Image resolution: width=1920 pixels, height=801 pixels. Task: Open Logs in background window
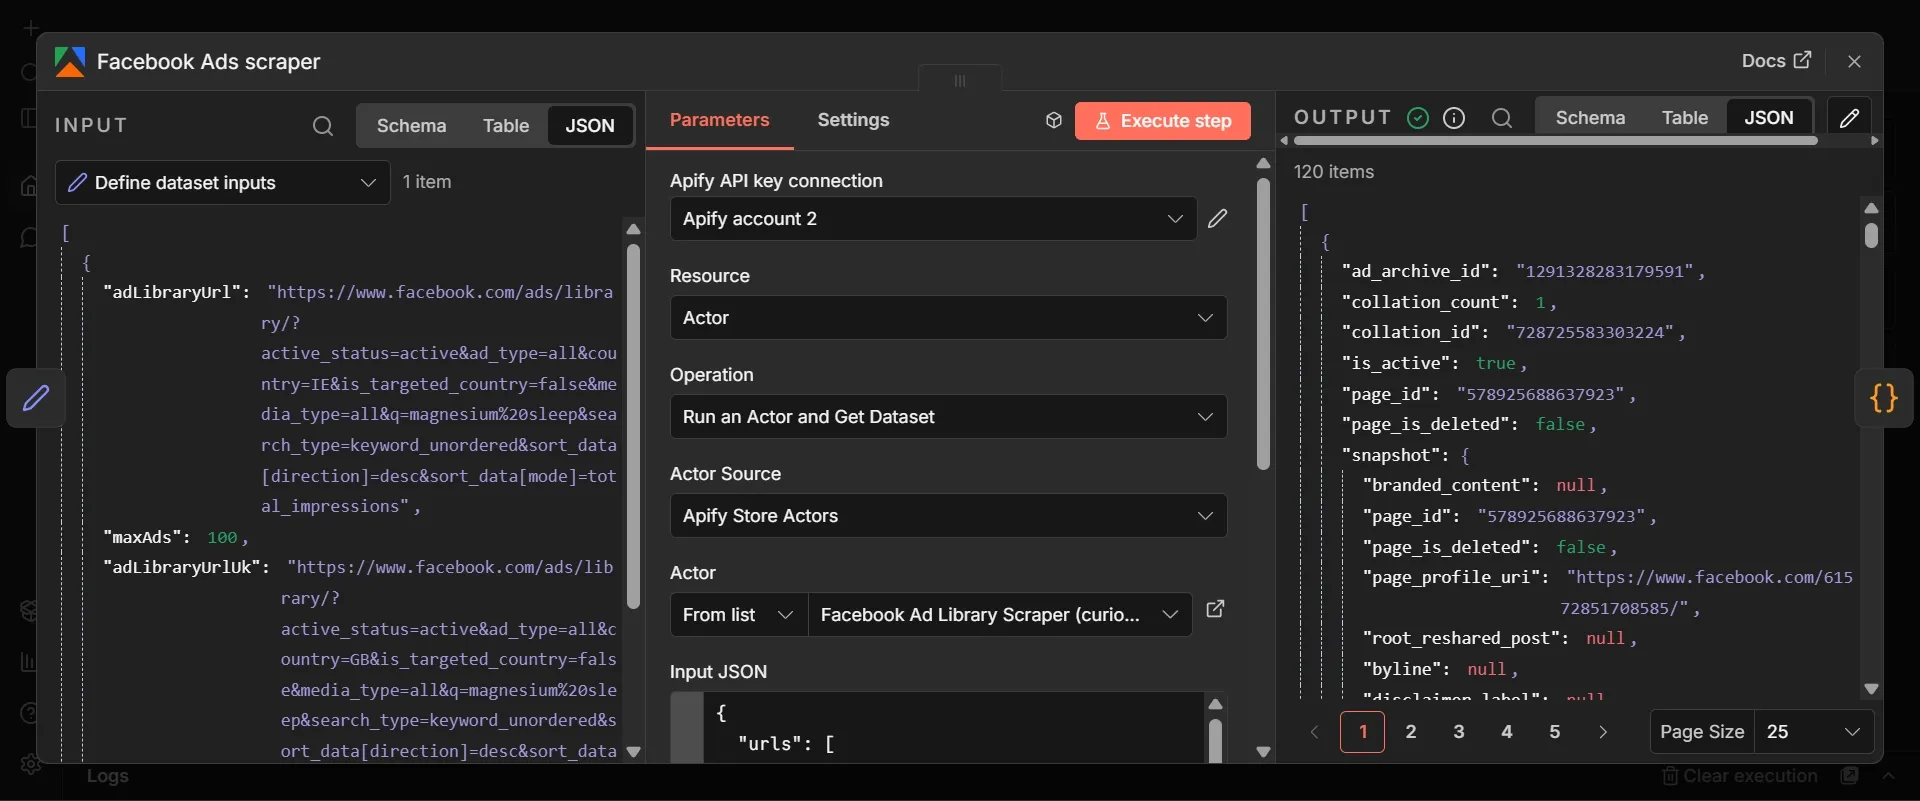pyautogui.click(x=107, y=777)
